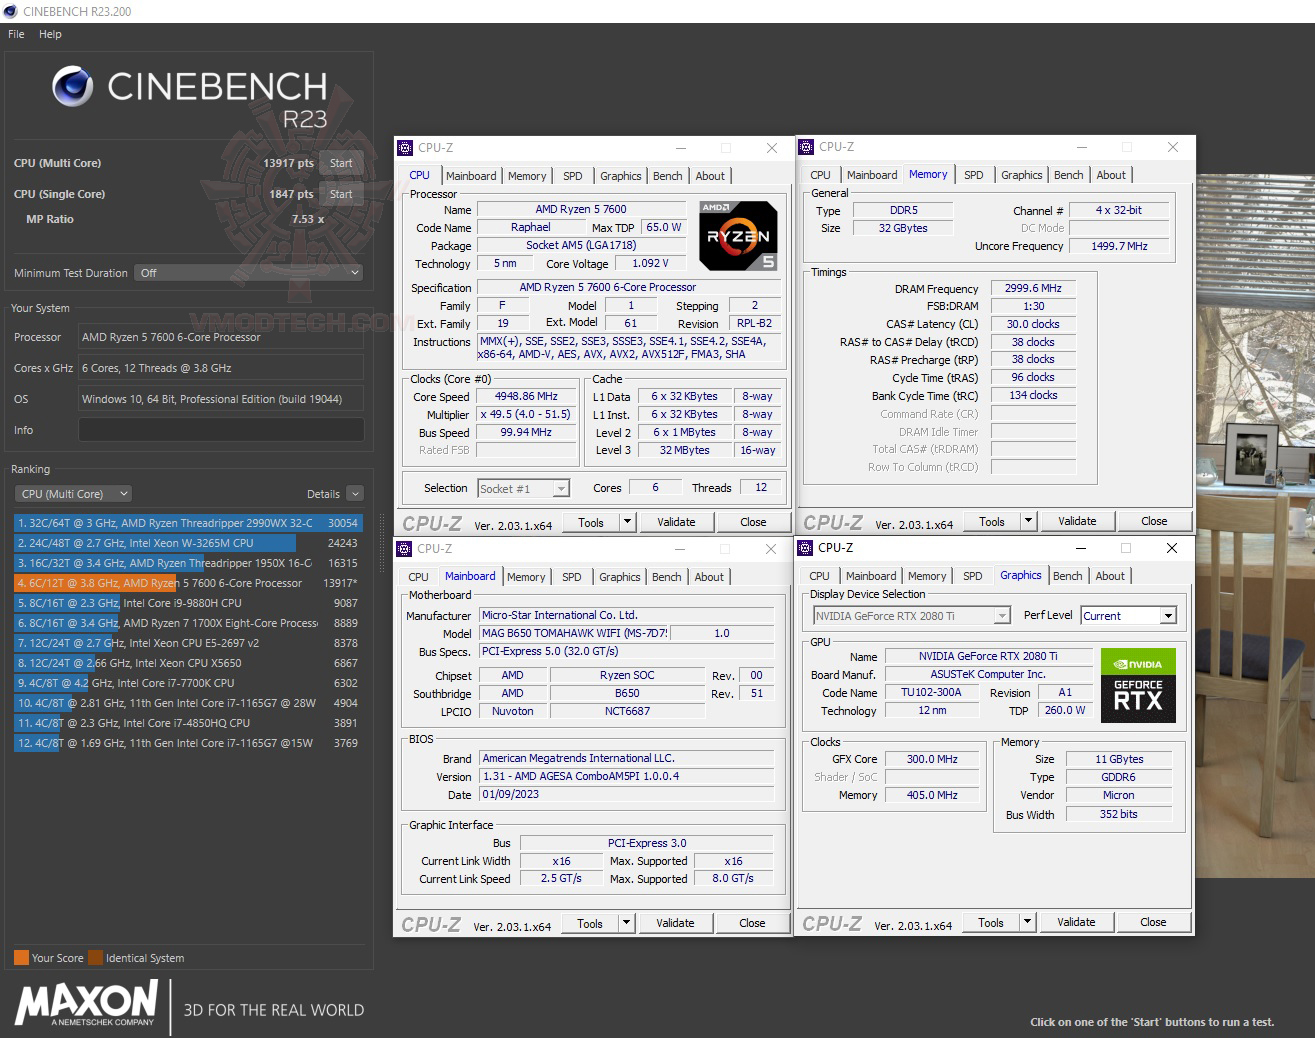
Task: Click the AMD Ryzen 5 processor logo
Action: [x=738, y=236]
